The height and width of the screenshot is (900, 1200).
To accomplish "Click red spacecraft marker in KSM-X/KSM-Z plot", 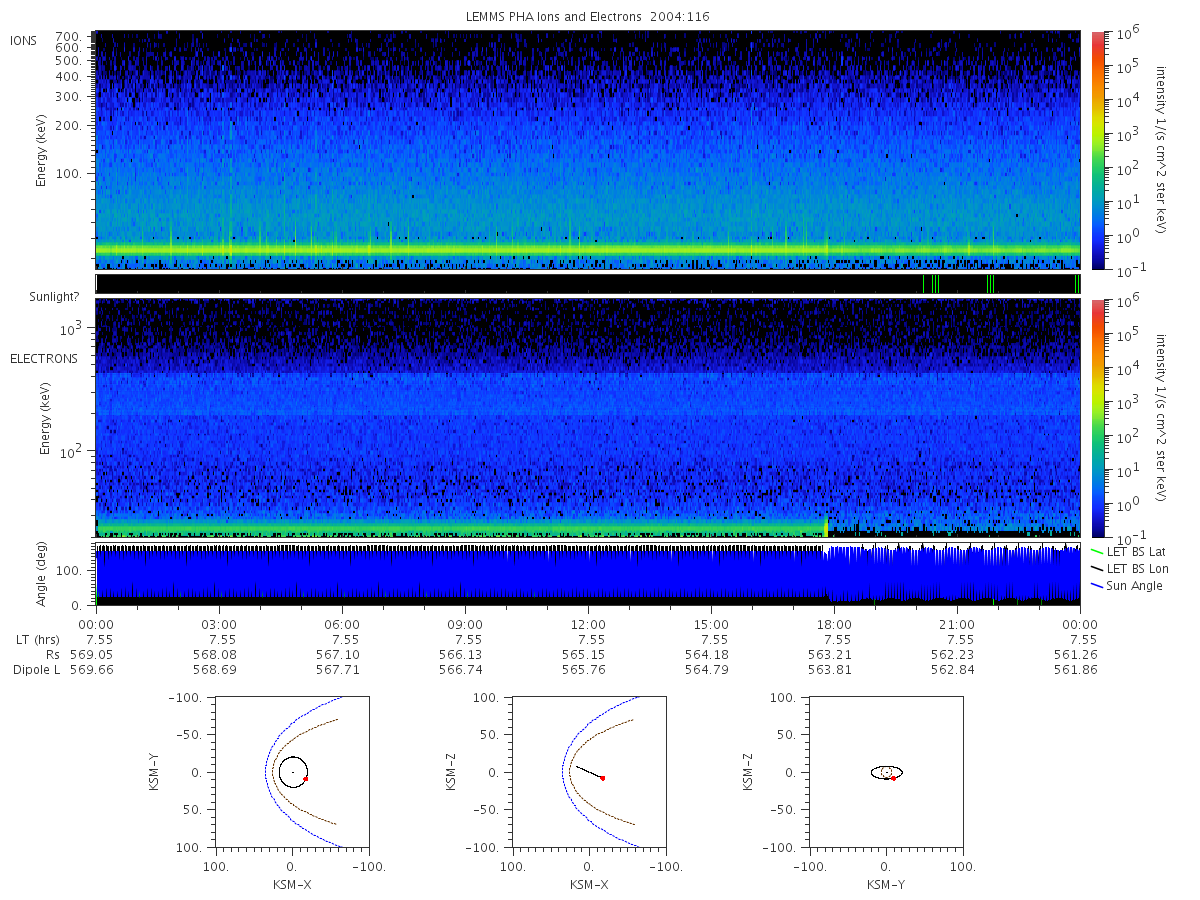I will pyautogui.click(x=603, y=778).
